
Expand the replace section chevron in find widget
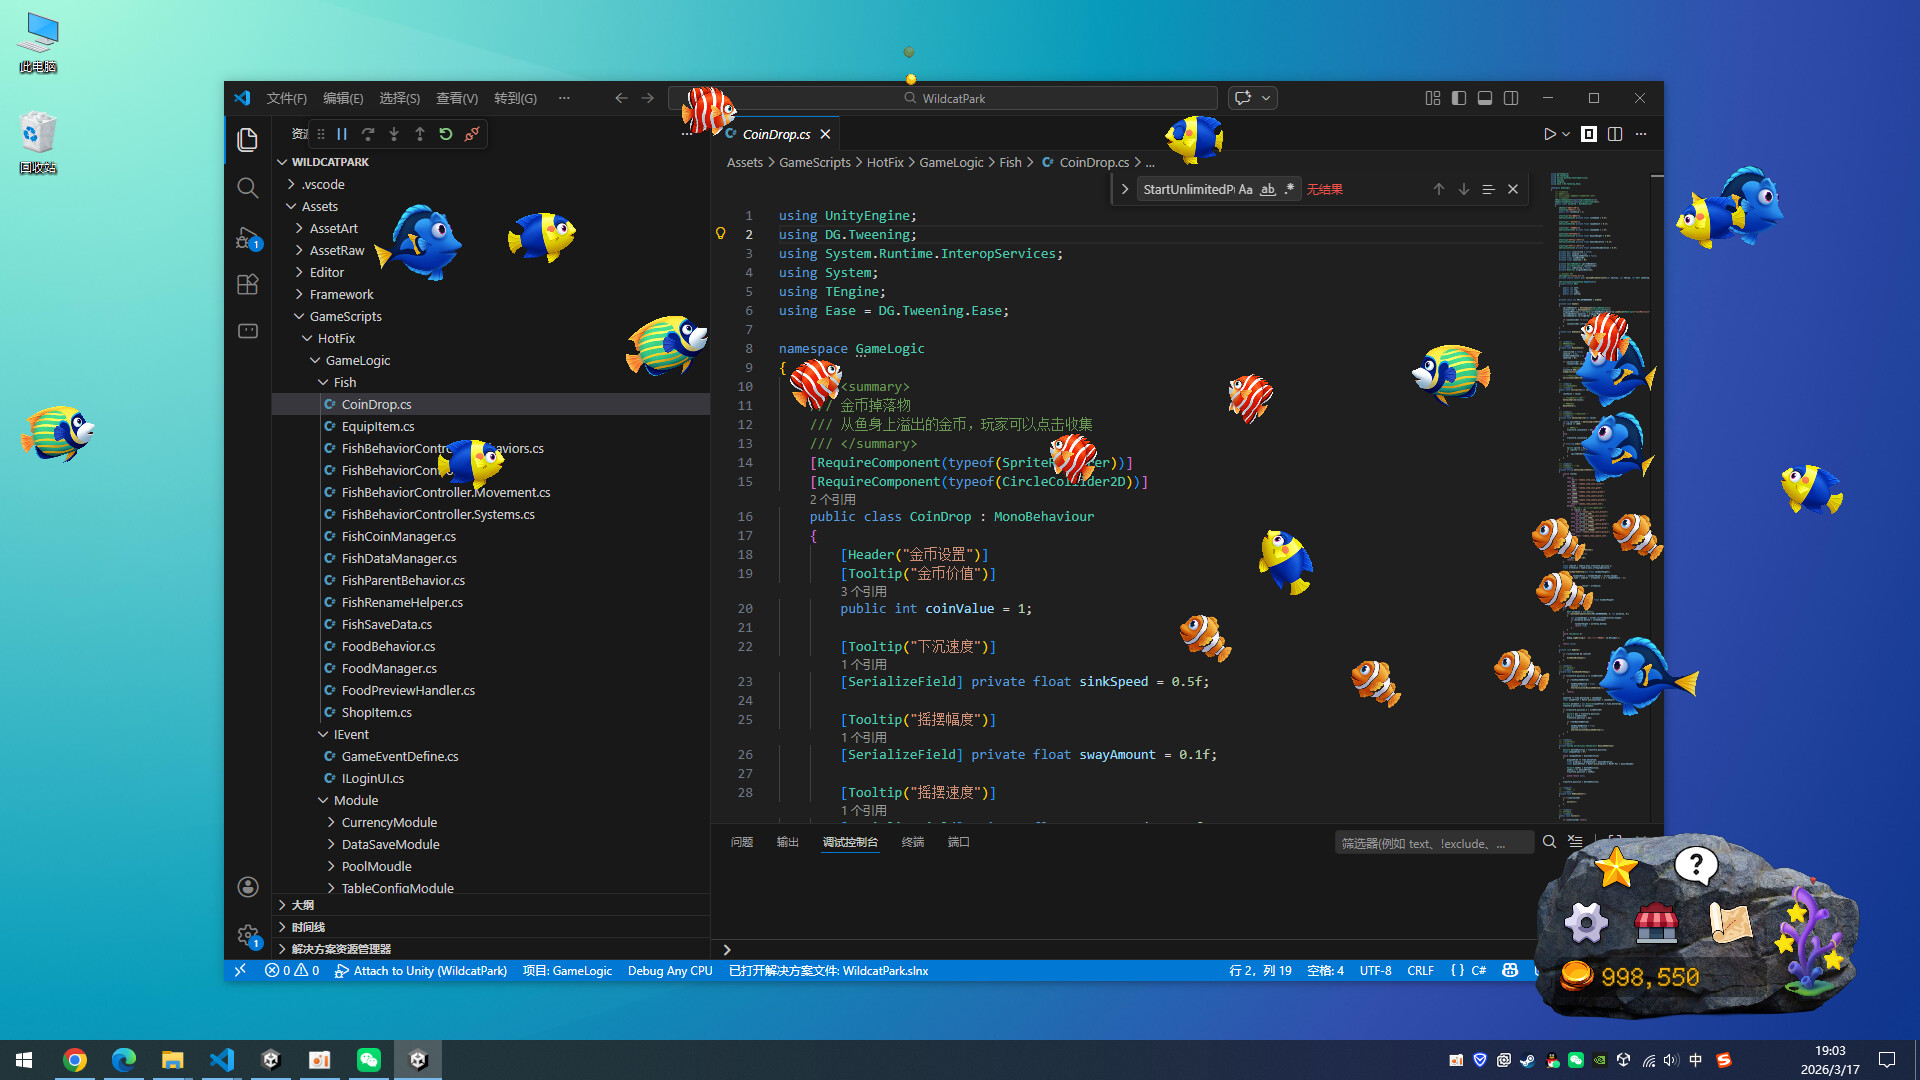(1125, 189)
